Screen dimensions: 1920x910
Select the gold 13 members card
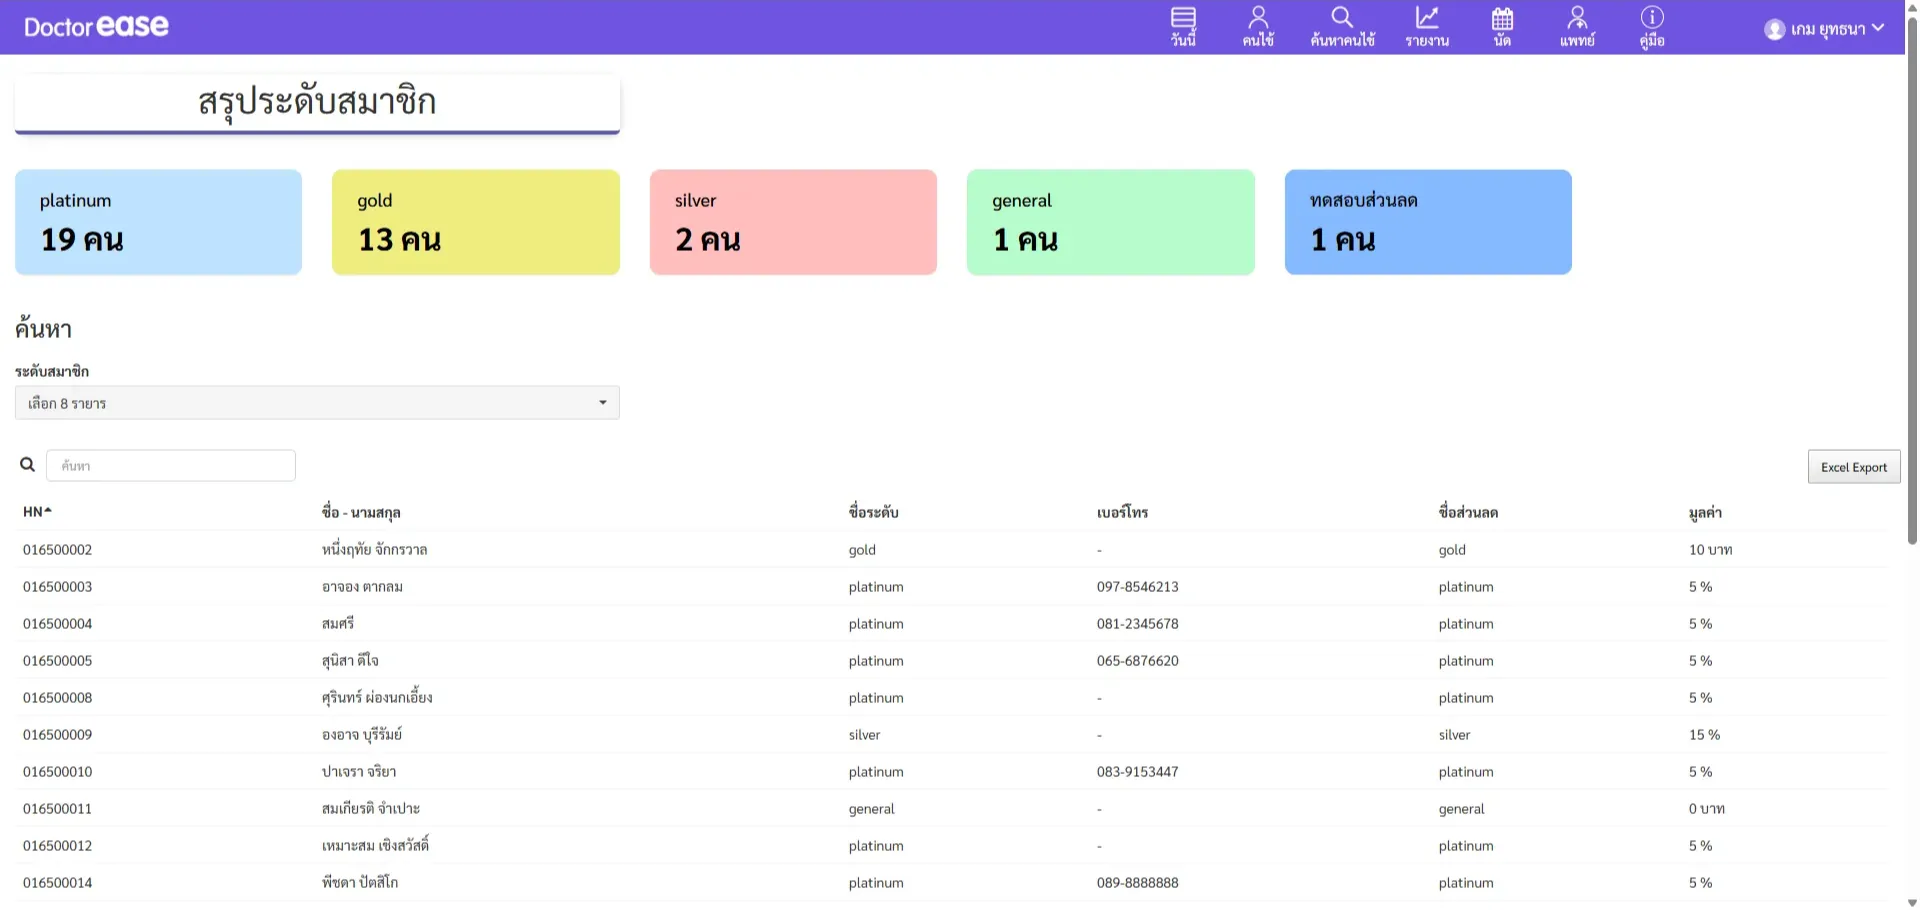475,222
